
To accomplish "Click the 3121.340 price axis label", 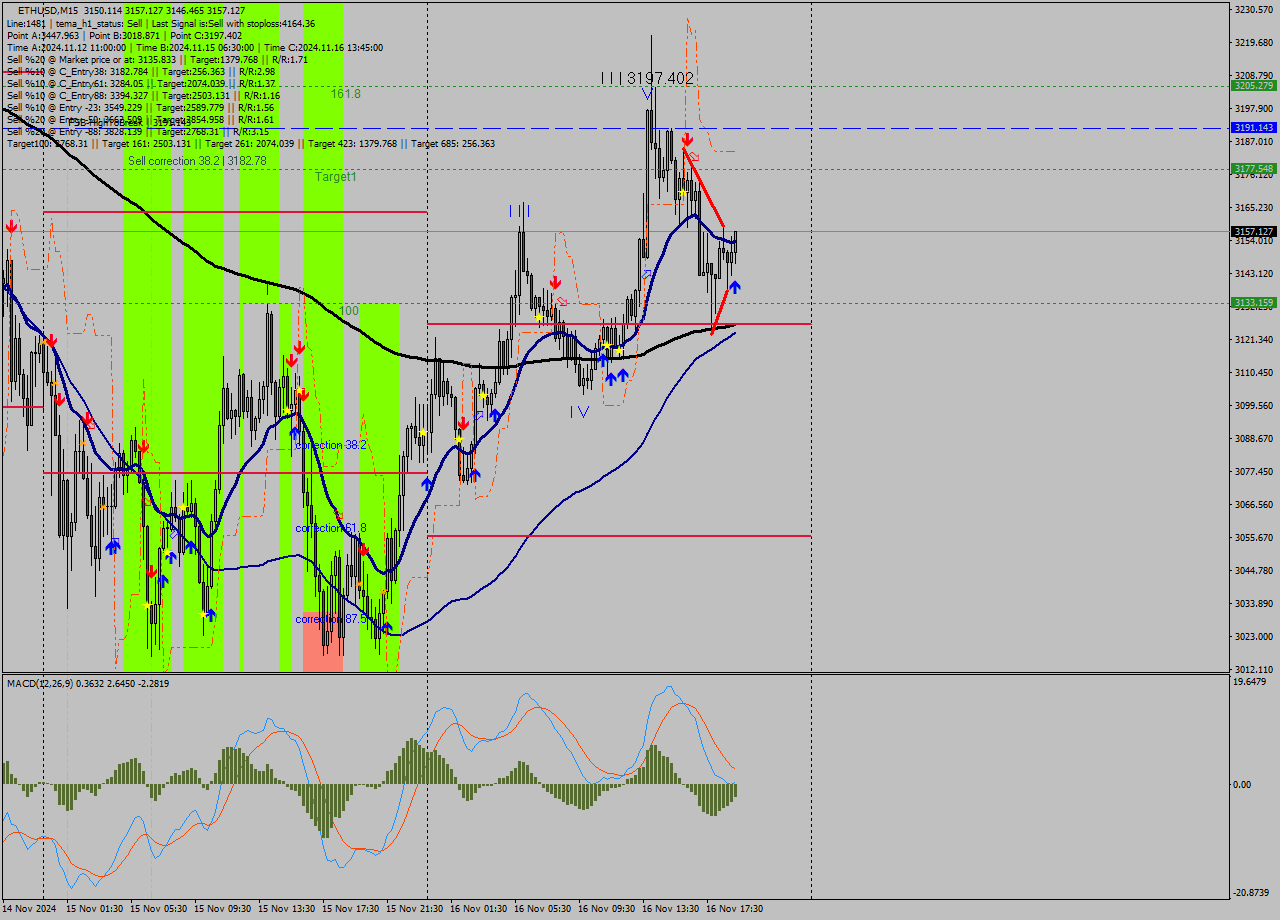I will coord(1254,339).
